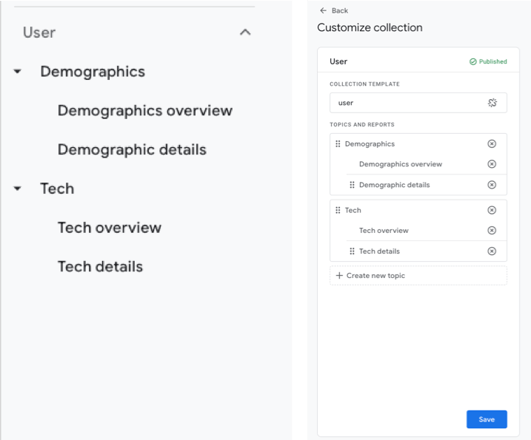Viewport: 531px width, 440px height.
Task: Click the drag handle beside Tech details
Action: [352, 251]
